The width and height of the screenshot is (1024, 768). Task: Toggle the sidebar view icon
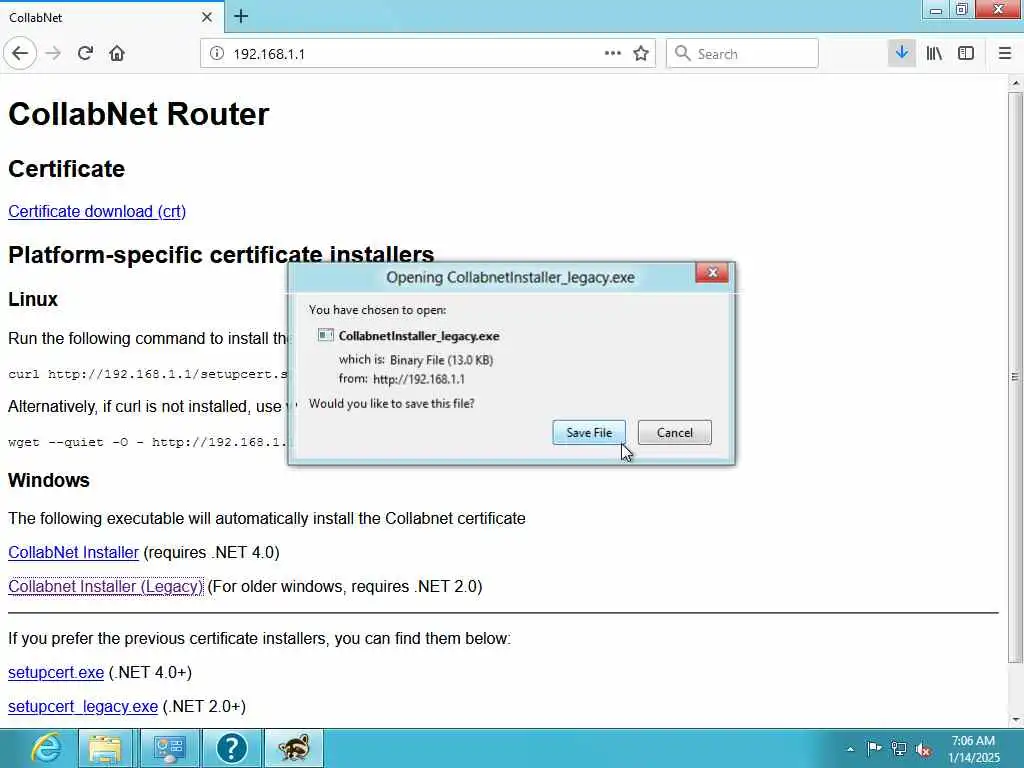coord(966,53)
